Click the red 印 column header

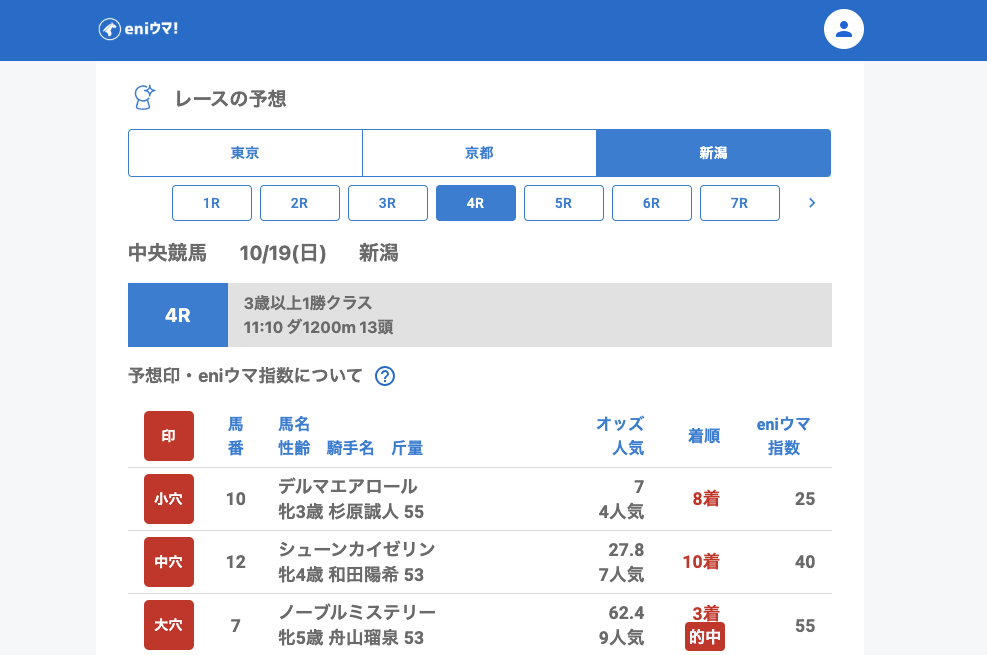click(169, 435)
